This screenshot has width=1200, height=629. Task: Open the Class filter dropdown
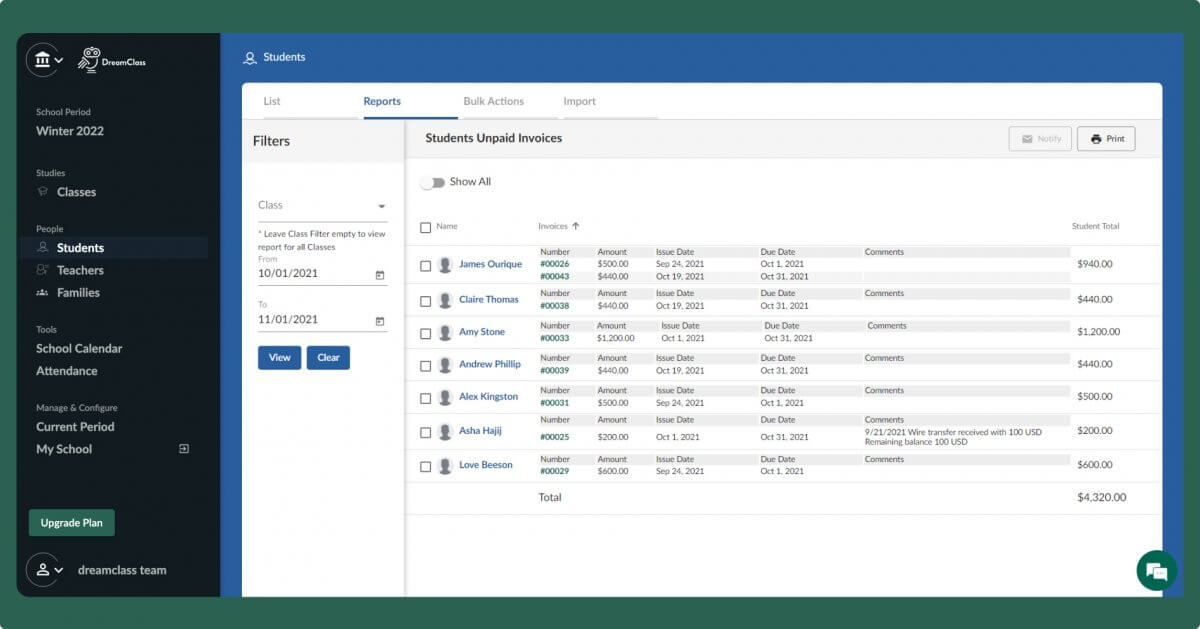322,205
